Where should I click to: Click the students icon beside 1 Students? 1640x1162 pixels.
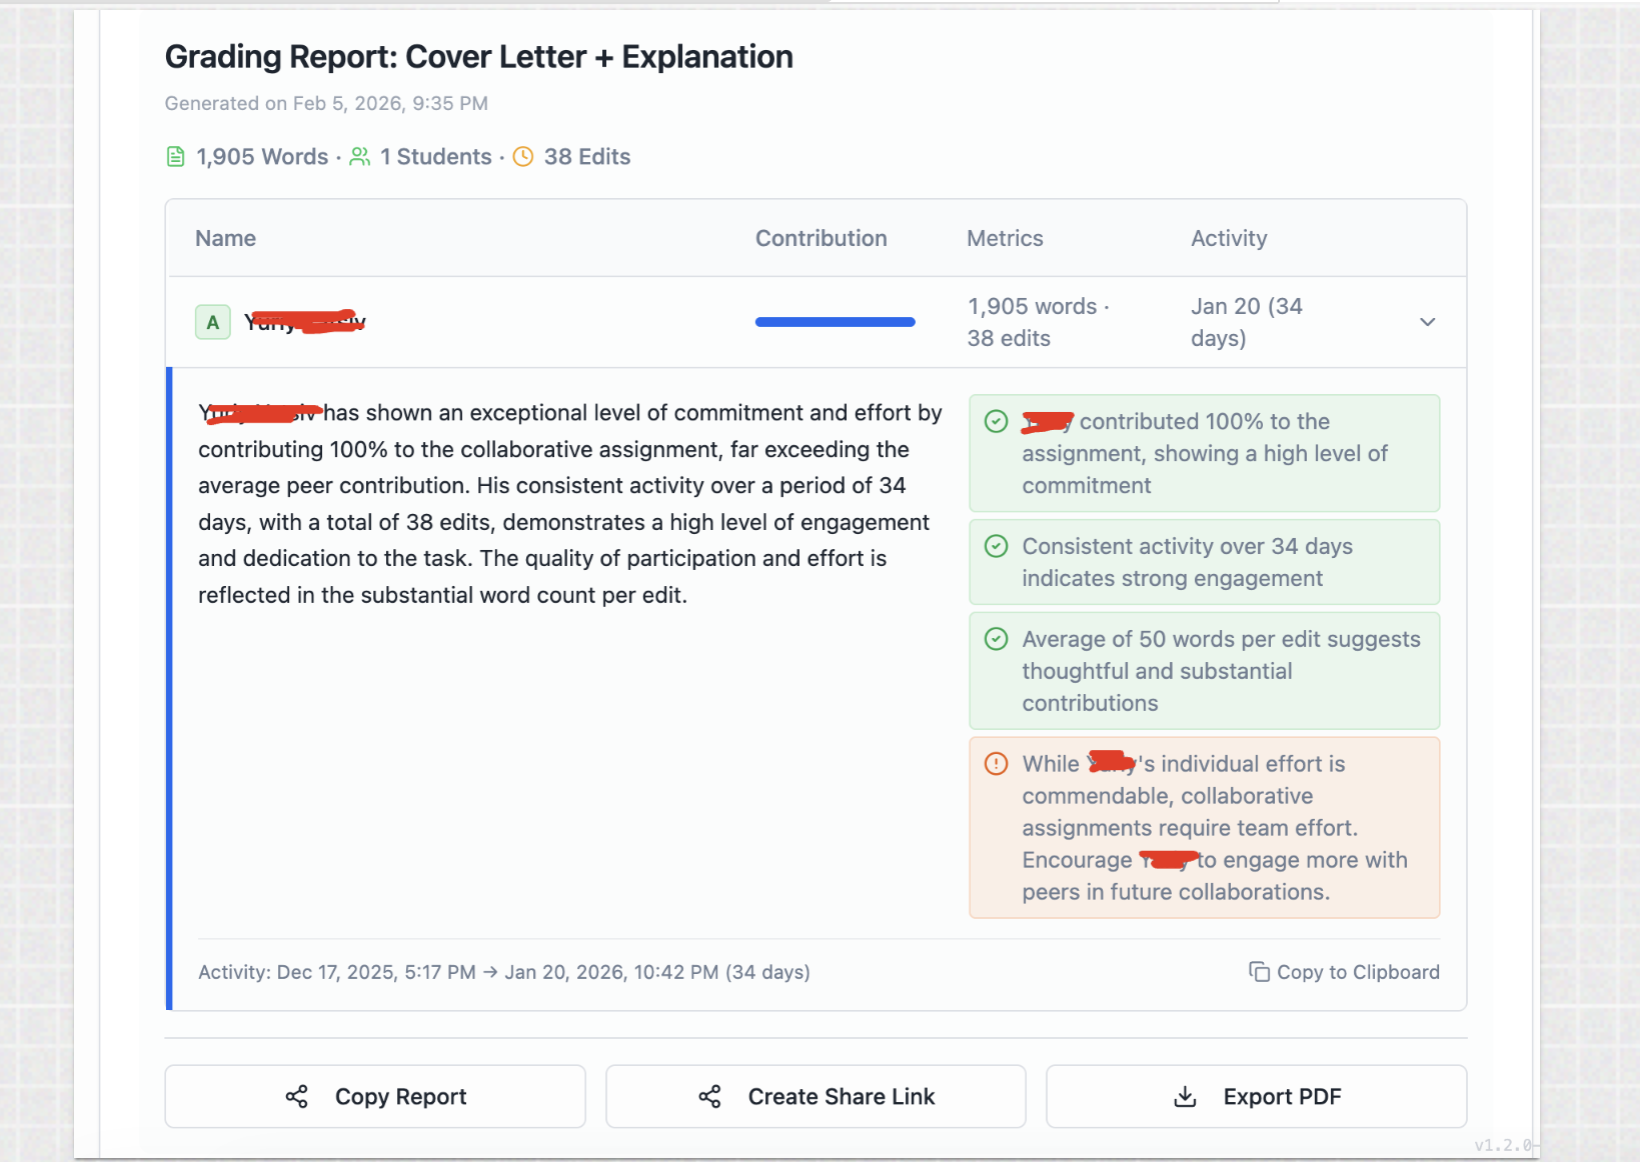[360, 157]
